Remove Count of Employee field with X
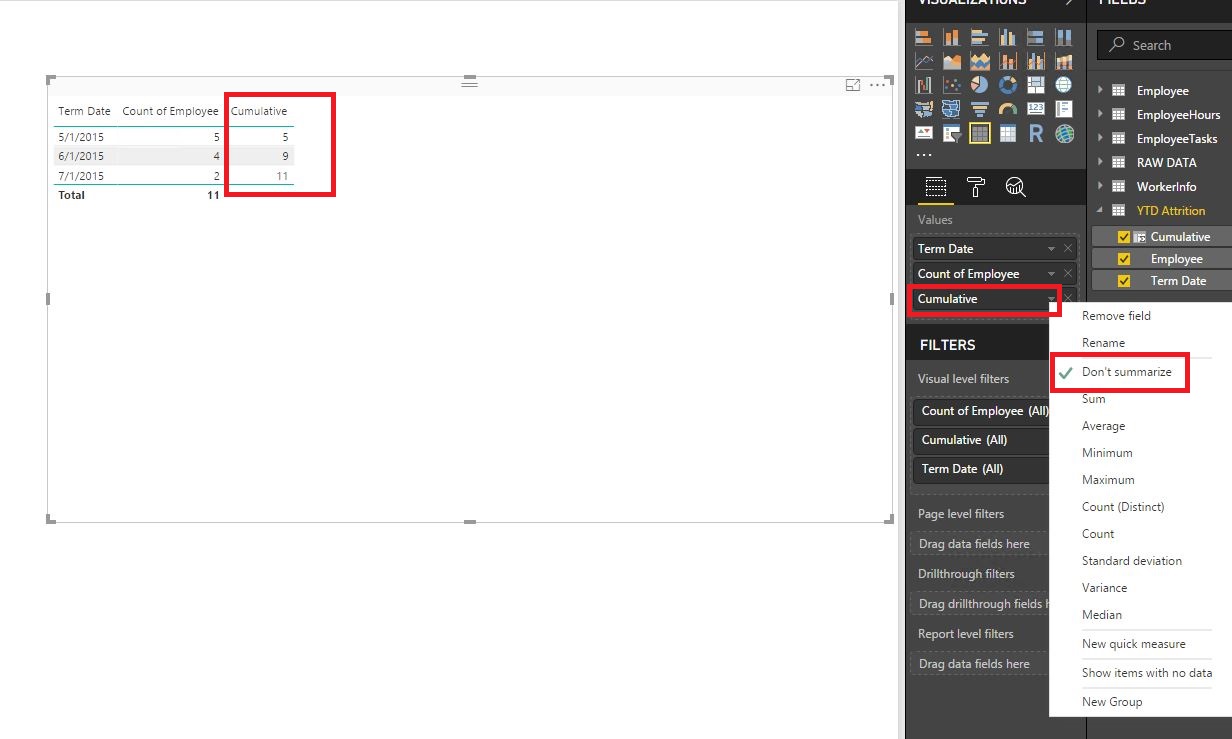This screenshot has width=1232, height=739. pyautogui.click(x=1068, y=274)
